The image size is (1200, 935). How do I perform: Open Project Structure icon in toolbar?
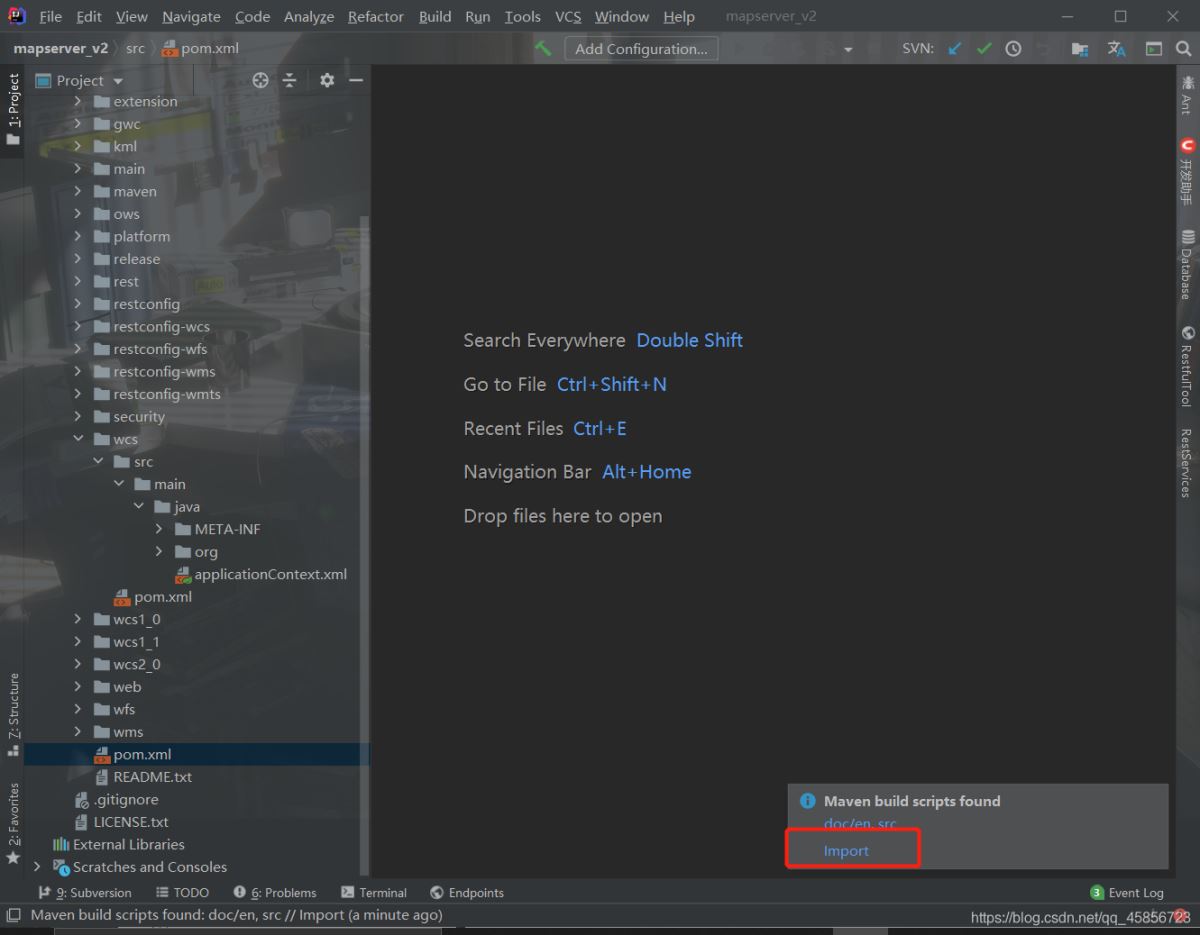pyautogui.click(x=1079, y=48)
